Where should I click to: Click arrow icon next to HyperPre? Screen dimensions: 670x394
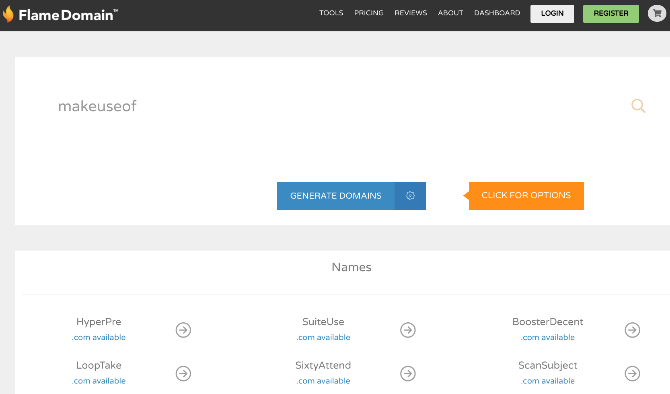183,330
